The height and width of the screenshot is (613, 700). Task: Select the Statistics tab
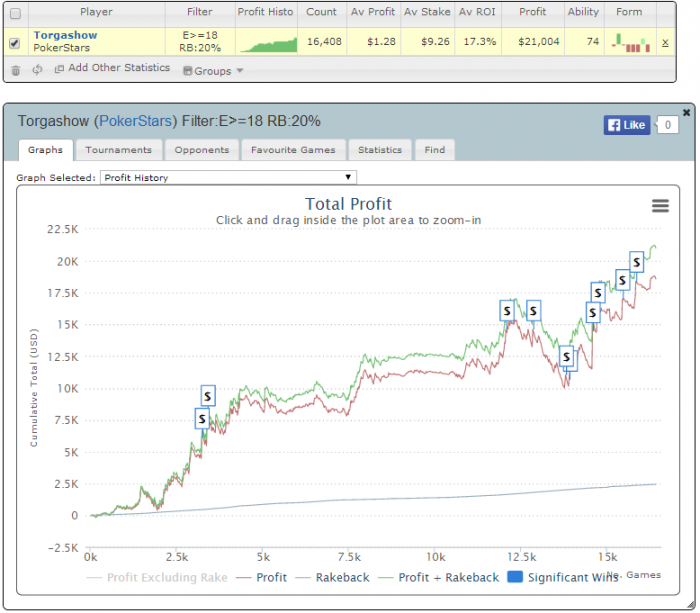(x=379, y=150)
